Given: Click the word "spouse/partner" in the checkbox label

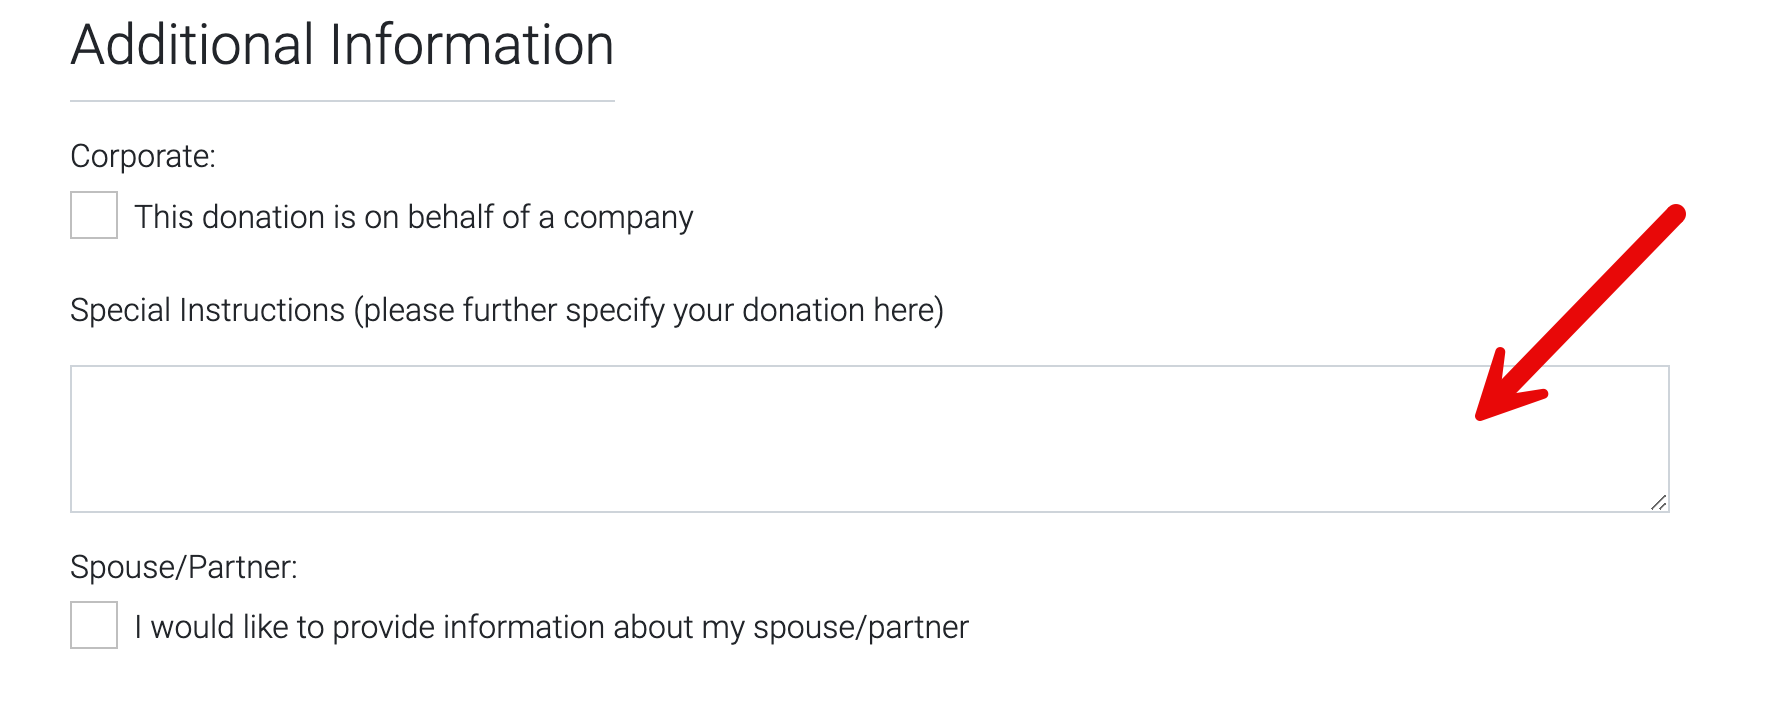Looking at the screenshot, I should click(860, 627).
